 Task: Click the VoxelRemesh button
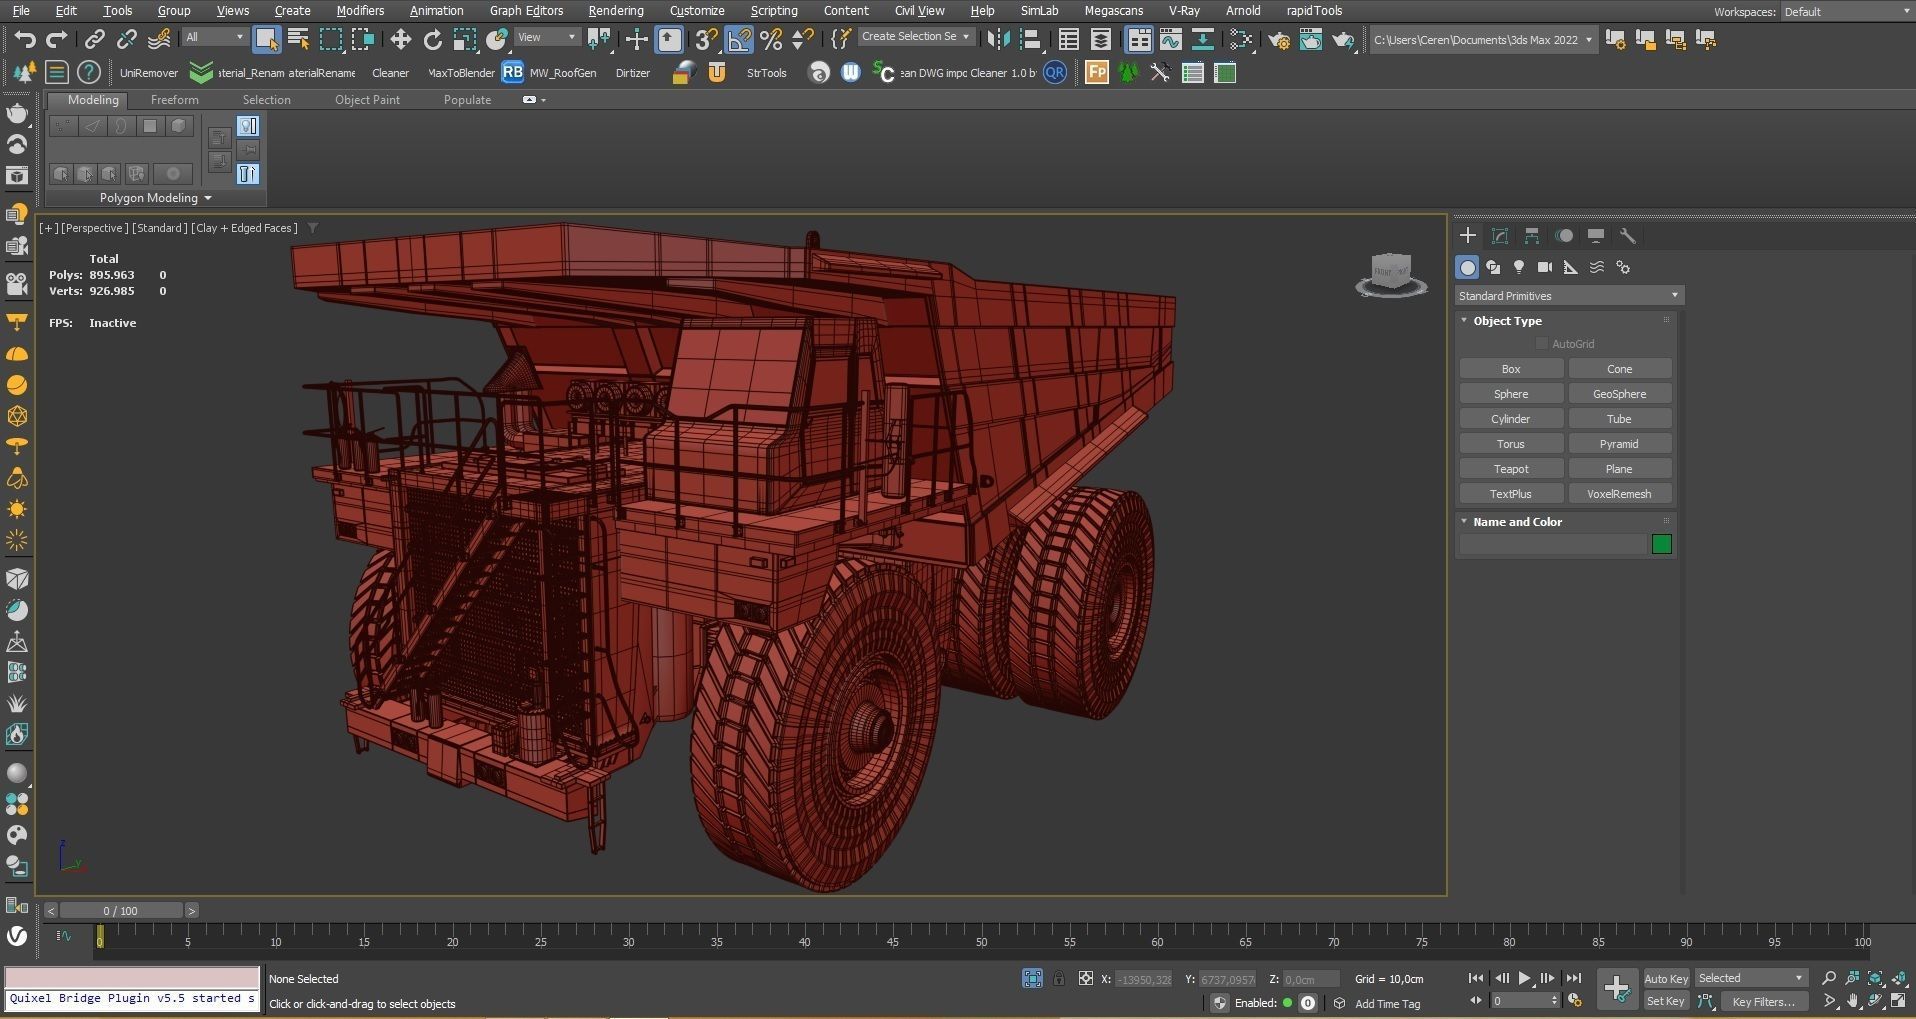click(1619, 494)
